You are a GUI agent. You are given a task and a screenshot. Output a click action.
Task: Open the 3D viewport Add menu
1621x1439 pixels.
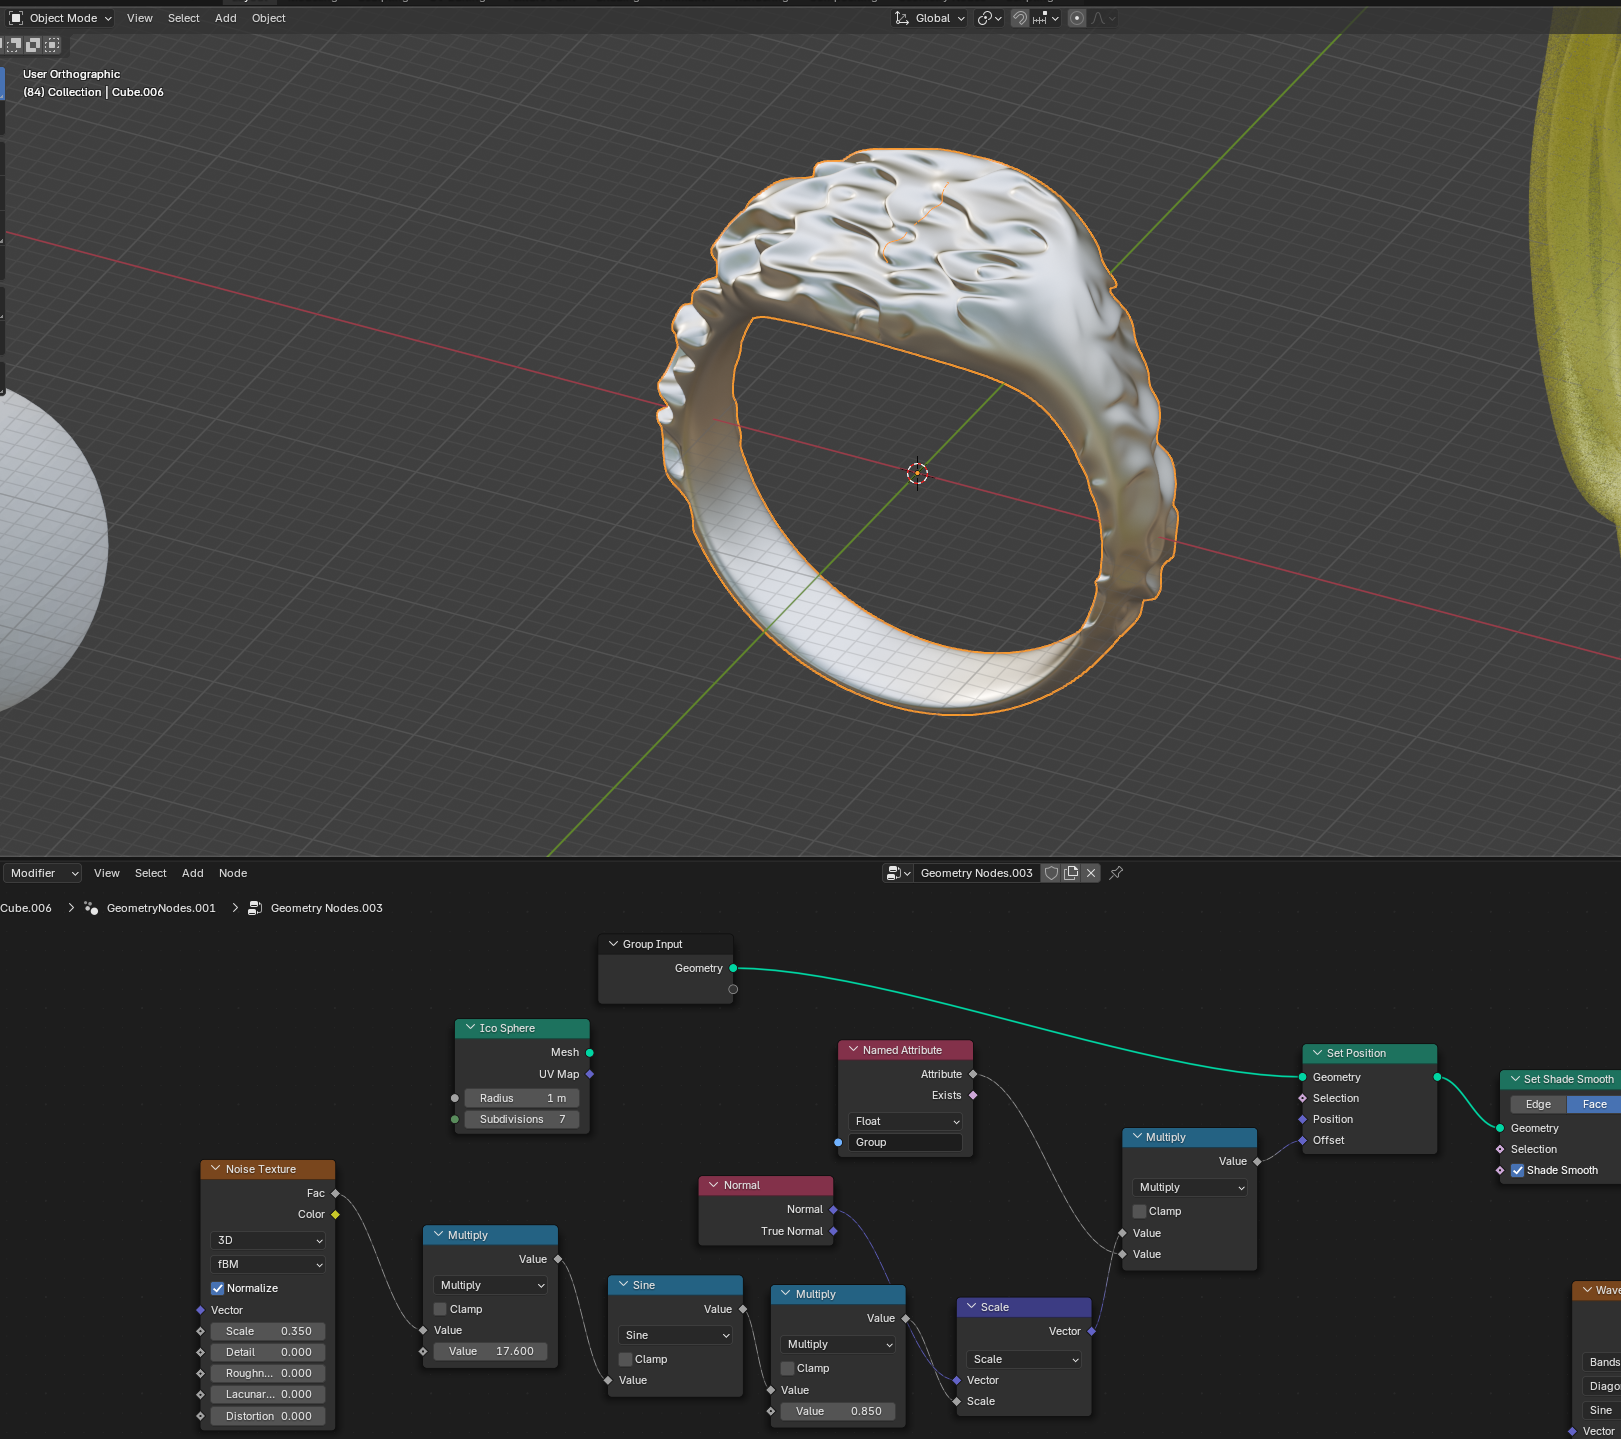click(226, 18)
